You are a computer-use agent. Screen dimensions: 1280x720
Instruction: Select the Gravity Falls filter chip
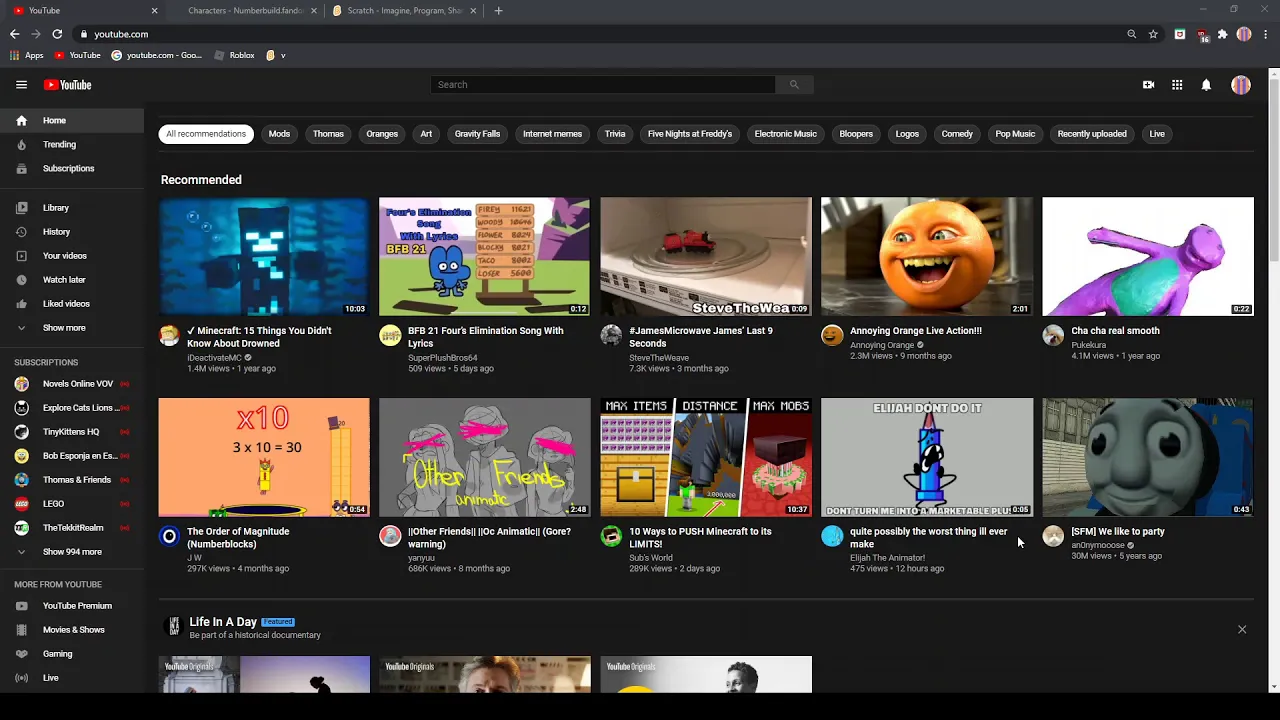click(x=477, y=134)
